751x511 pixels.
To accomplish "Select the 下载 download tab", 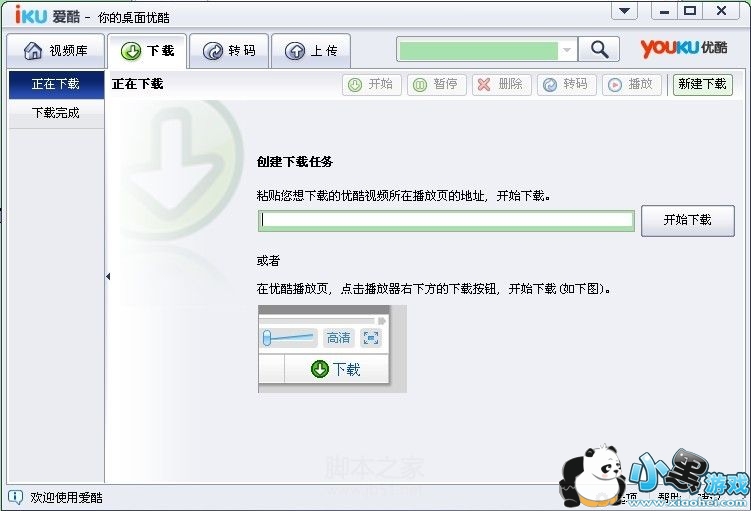I will point(147,51).
